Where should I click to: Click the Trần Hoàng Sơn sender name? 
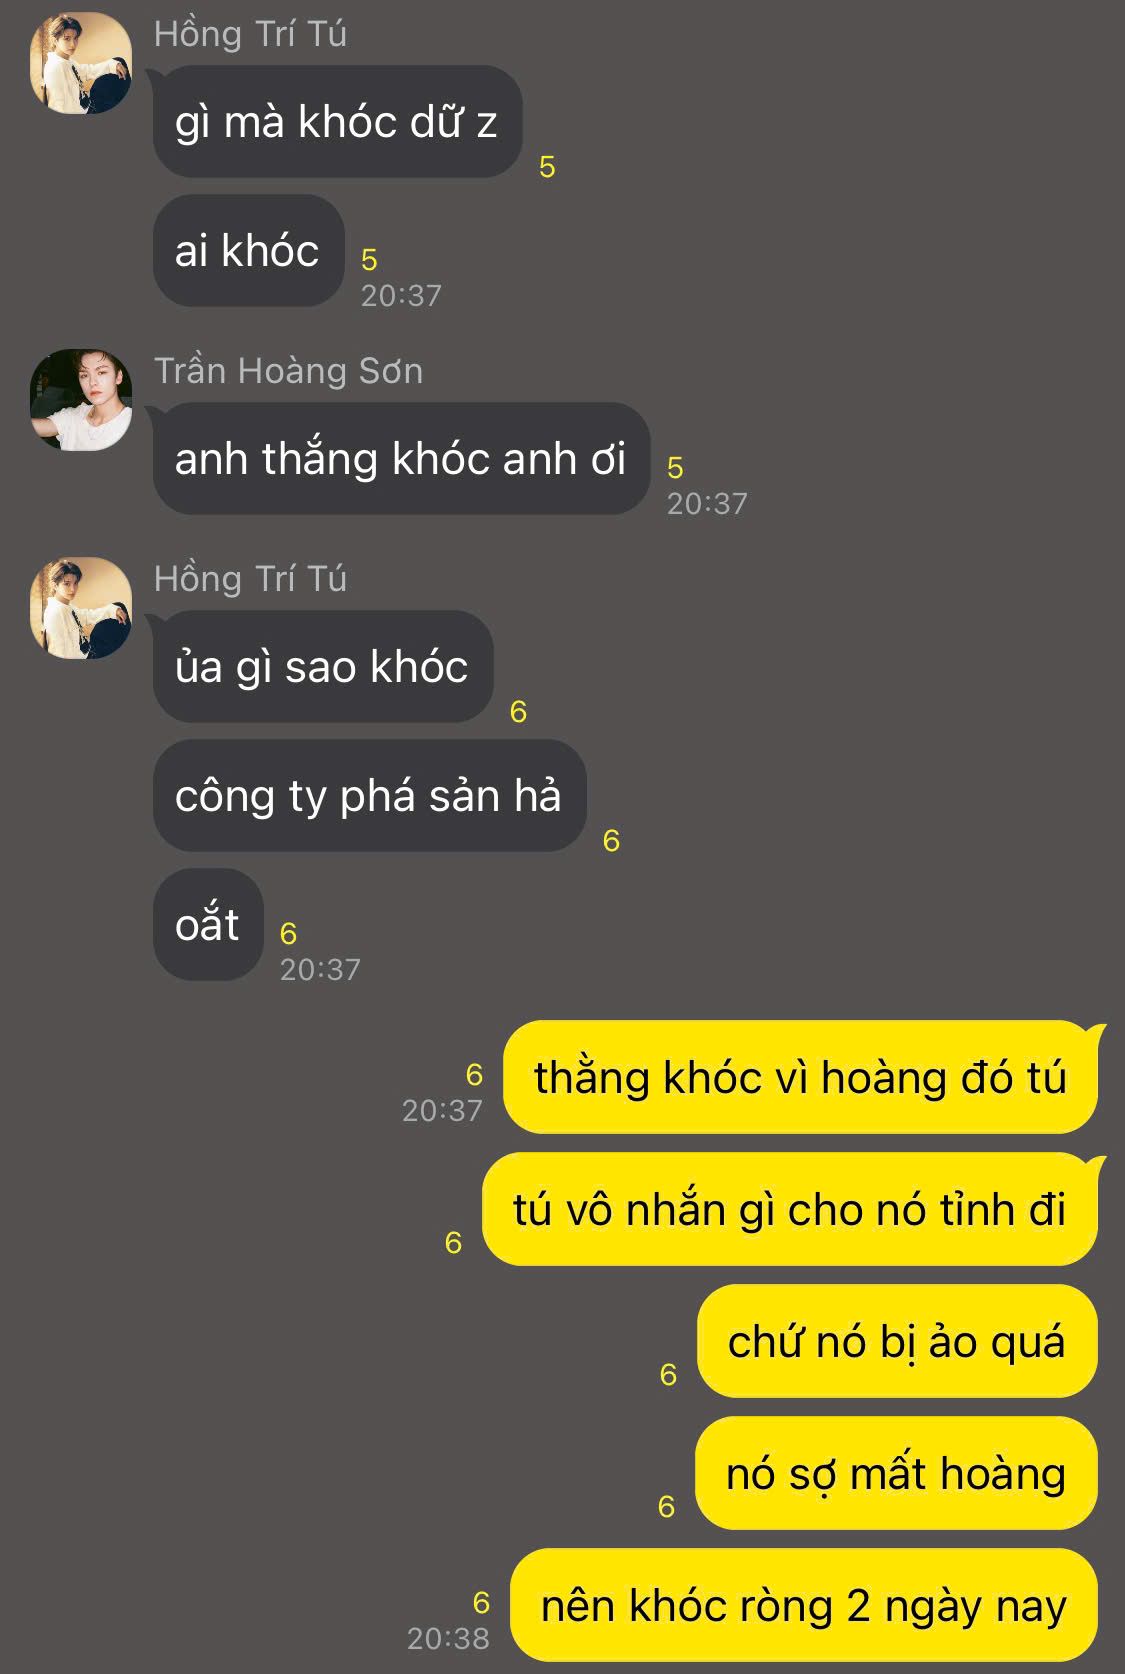click(x=288, y=371)
